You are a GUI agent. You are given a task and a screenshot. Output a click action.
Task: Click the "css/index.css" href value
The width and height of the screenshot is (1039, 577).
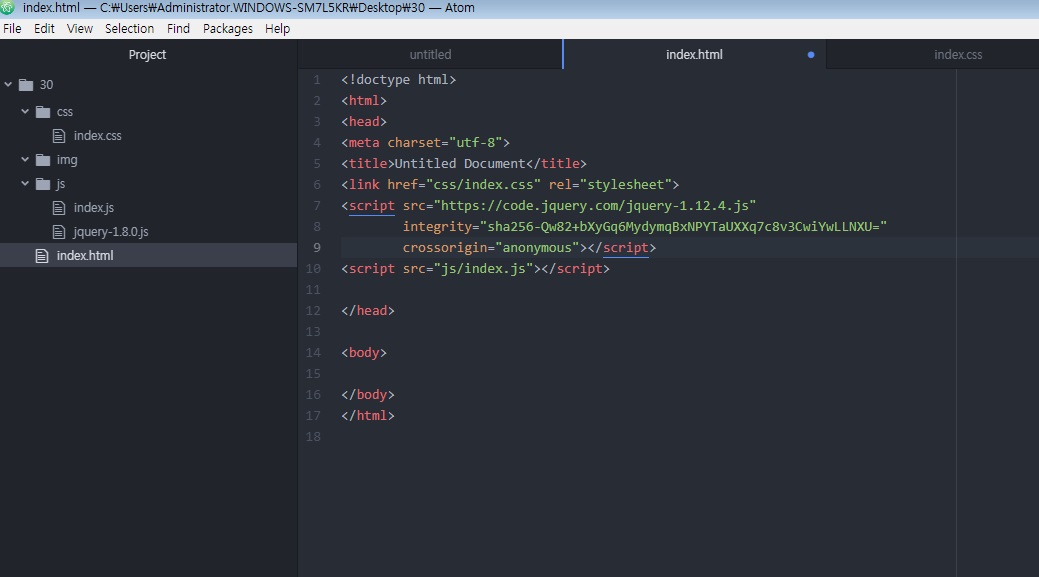click(483, 185)
